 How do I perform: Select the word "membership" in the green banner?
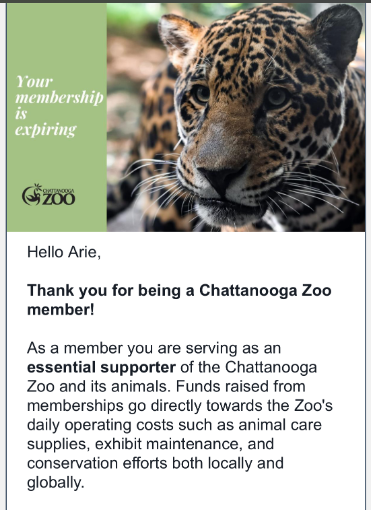(x=59, y=97)
